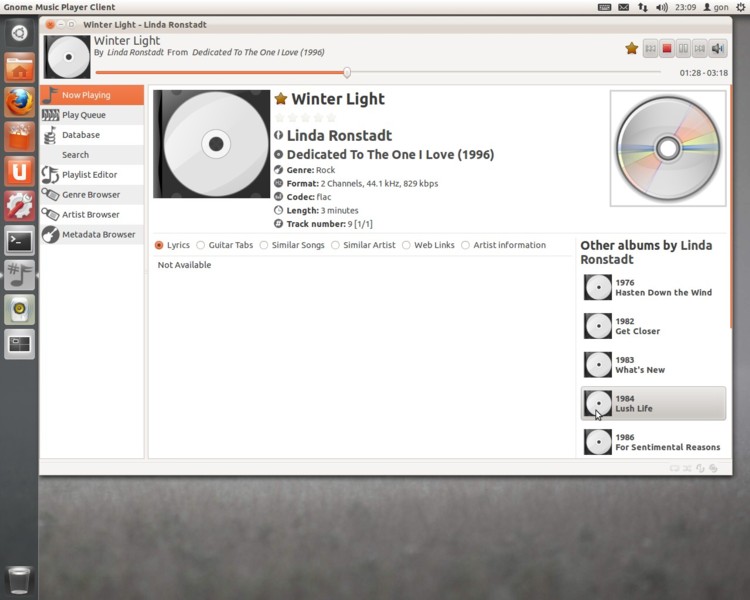Image resolution: width=750 pixels, height=600 pixels.
Task: Open the Playlist Editor
Action: pyautogui.click(x=92, y=175)
